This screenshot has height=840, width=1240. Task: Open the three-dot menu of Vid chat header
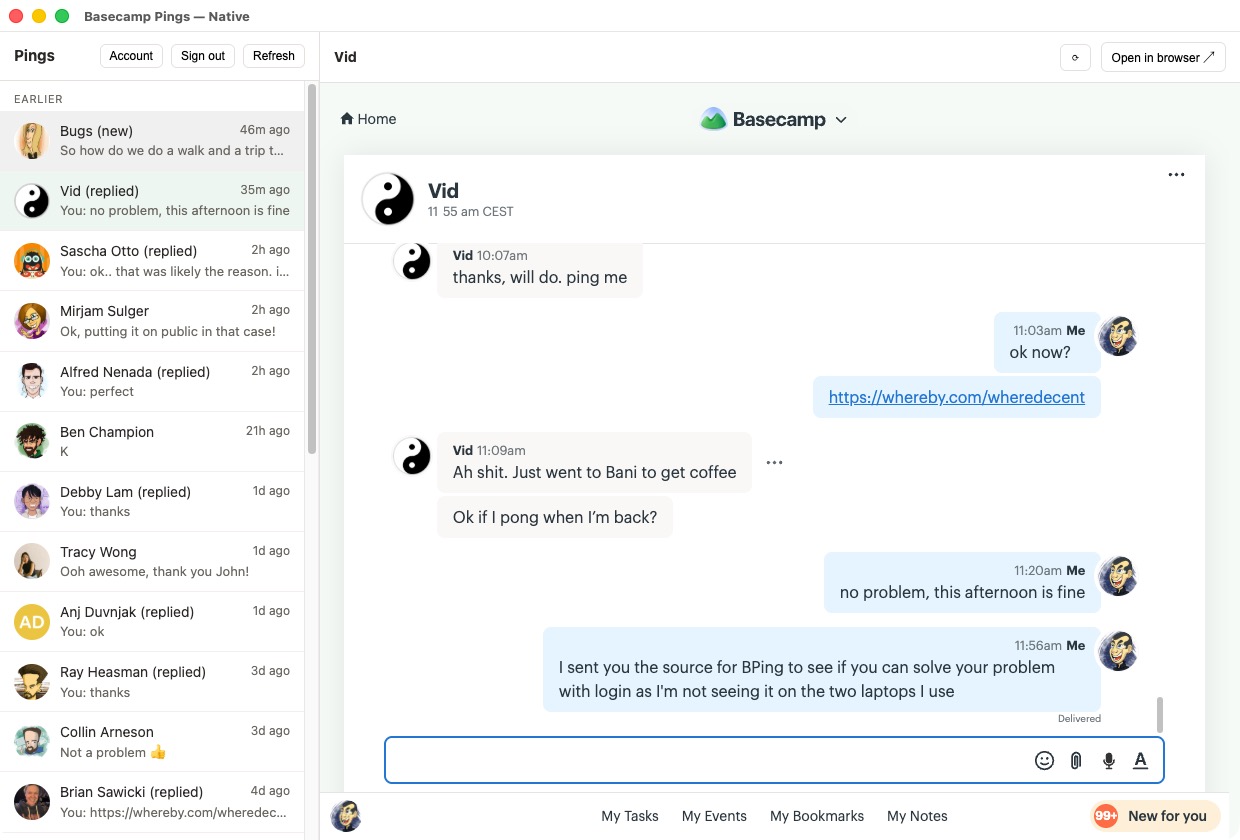pos(1176,175)
